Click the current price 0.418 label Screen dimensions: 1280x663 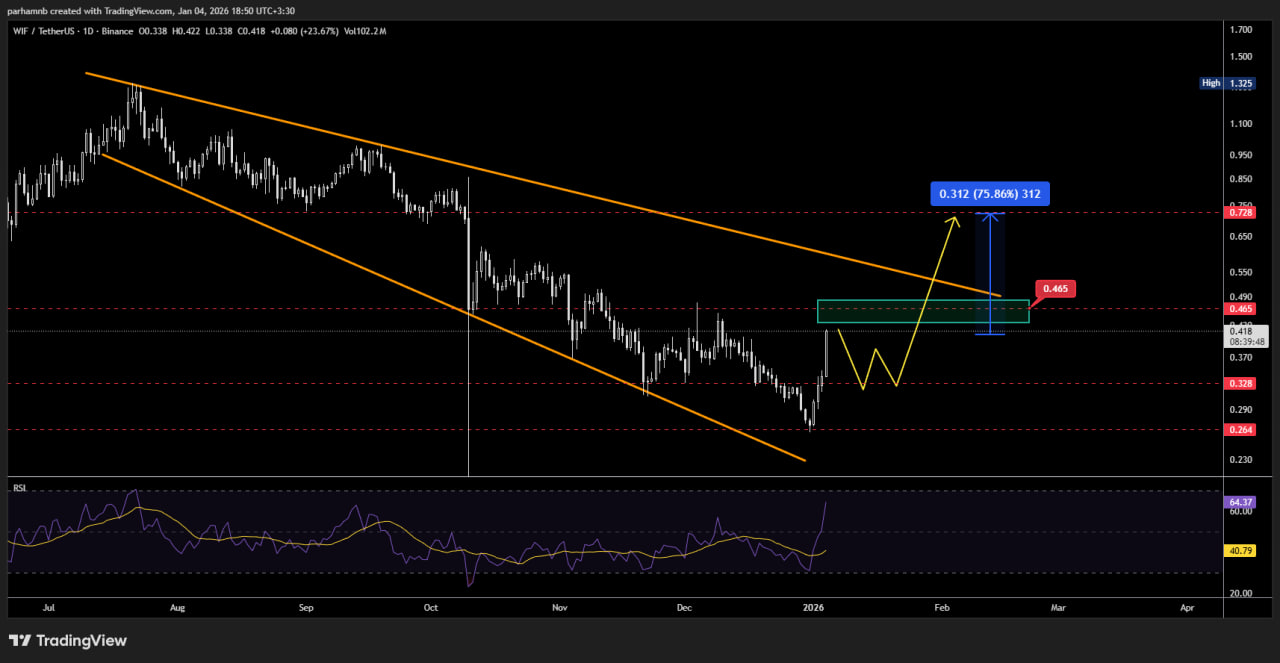coord(1241,331)
